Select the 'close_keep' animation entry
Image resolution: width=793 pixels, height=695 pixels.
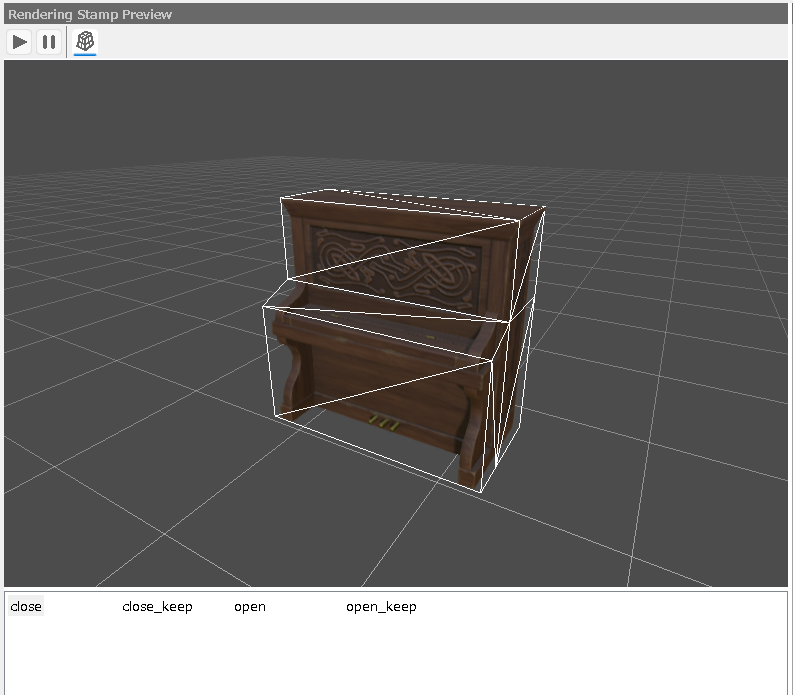tap(157, 607)
